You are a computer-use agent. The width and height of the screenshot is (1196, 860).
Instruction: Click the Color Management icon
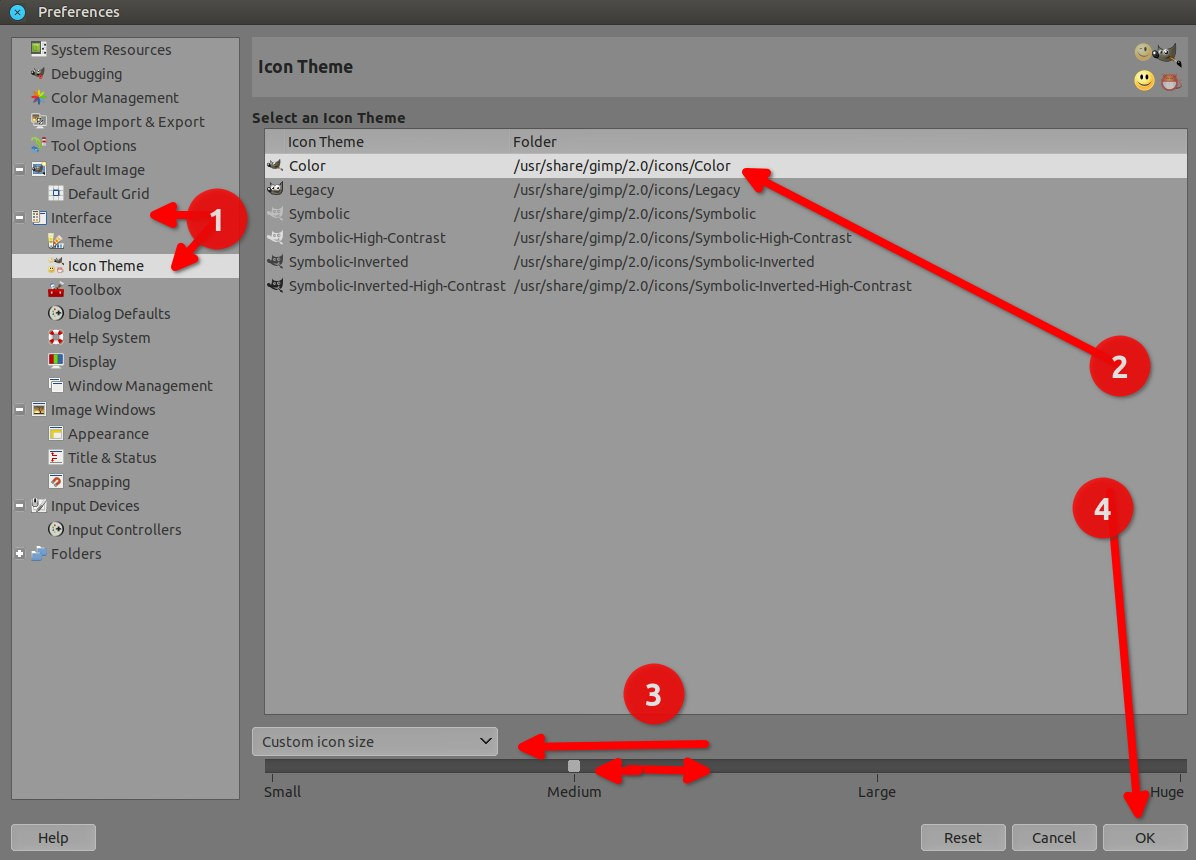click(38, 97)
